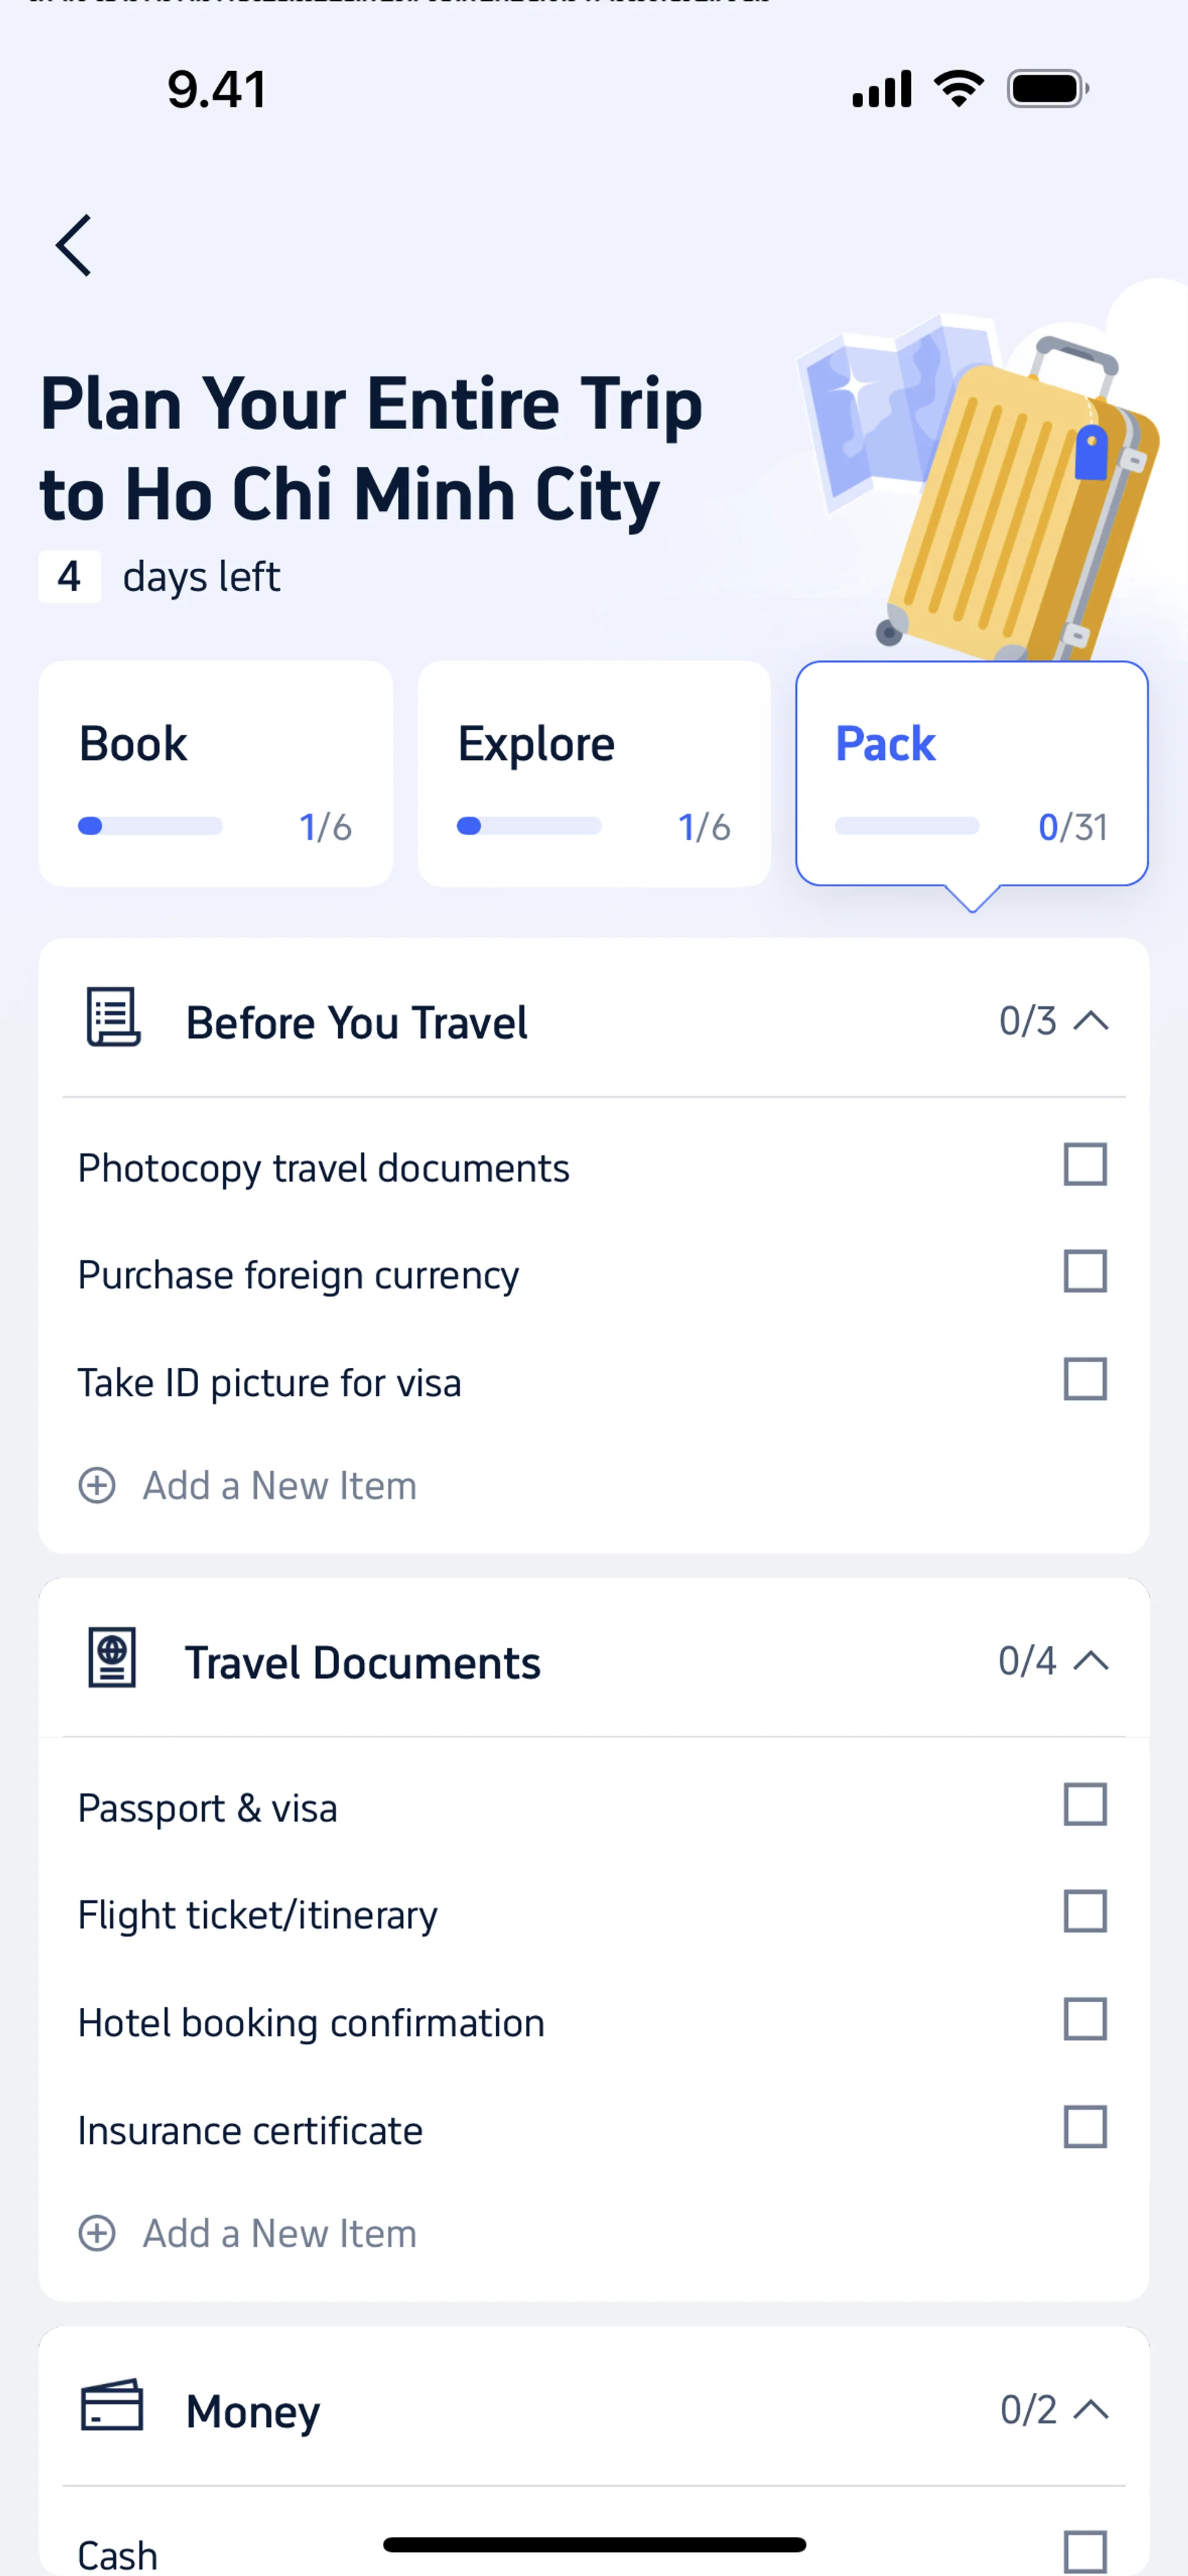Click the Before You Travel checklist icon
Screen dimensions: 1188x2576
pos(113,1018)
